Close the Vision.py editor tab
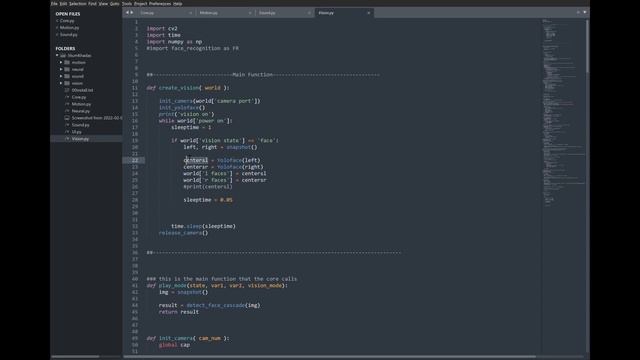Image resolution: width=640 pixels, height=360 pixels. point(369,13)
